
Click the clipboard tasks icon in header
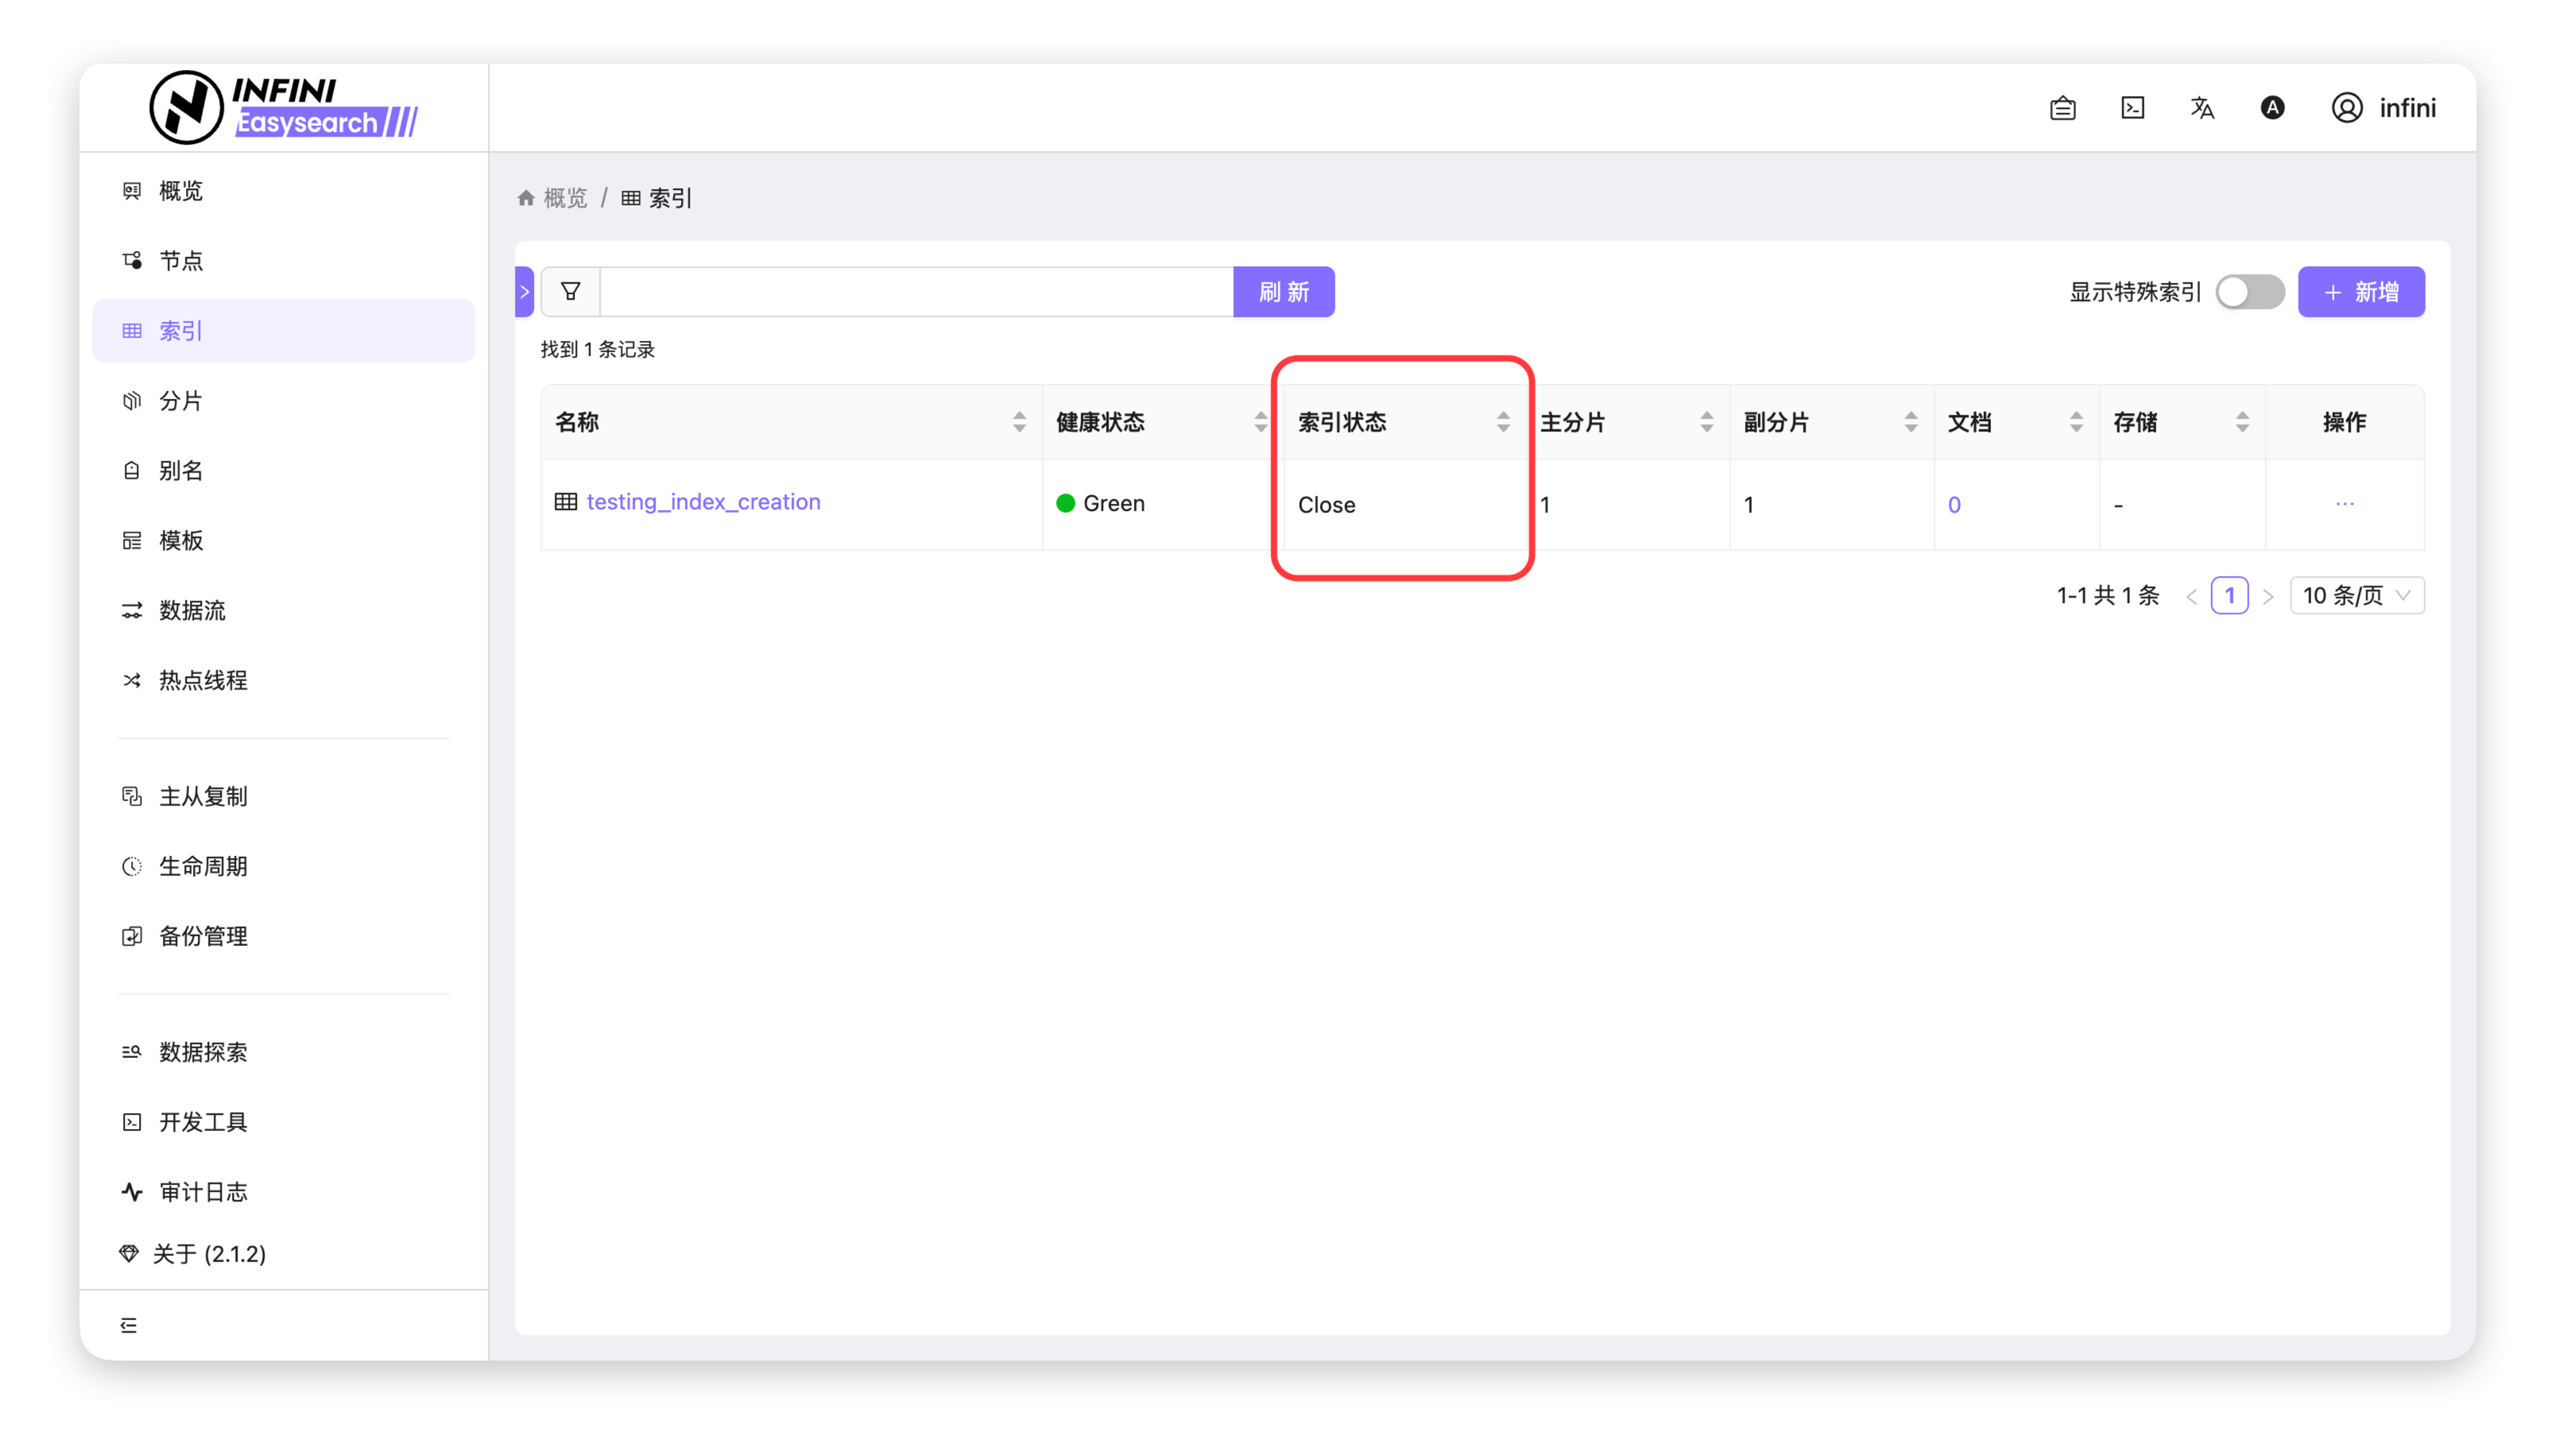(x=2062, y=108)
